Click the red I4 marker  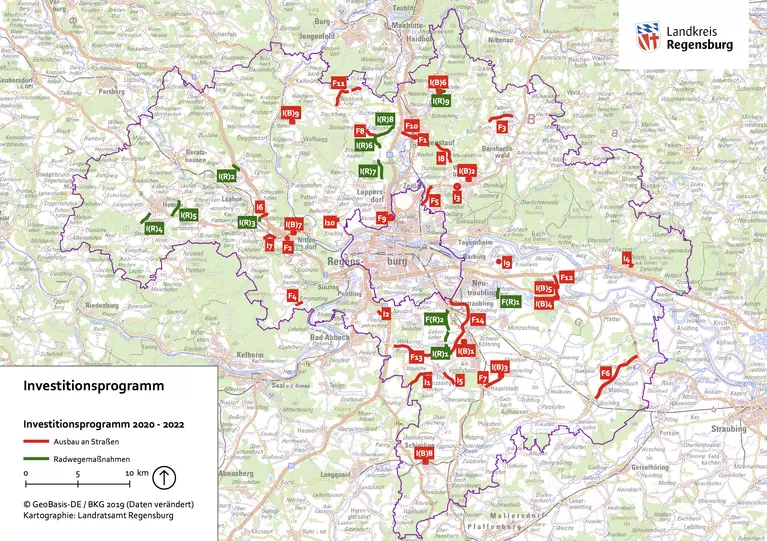coord(626,258)
